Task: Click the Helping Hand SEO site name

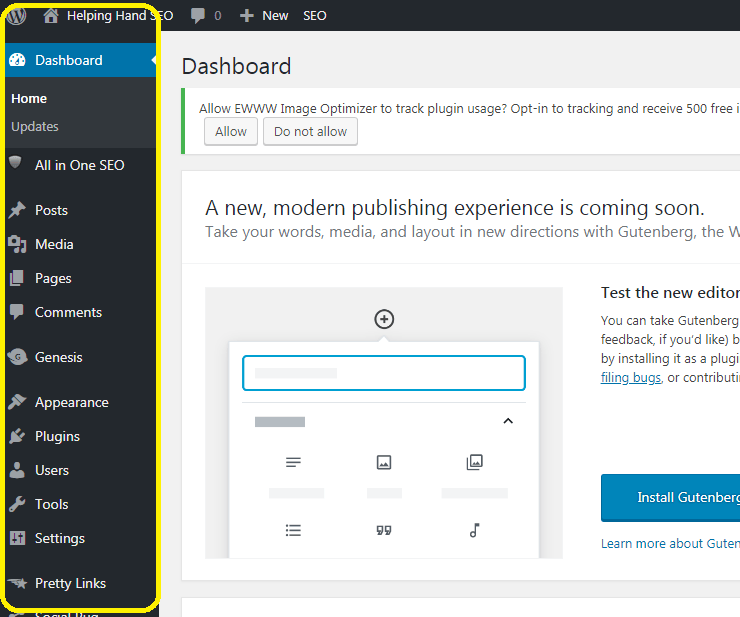Action: point(120,16)
